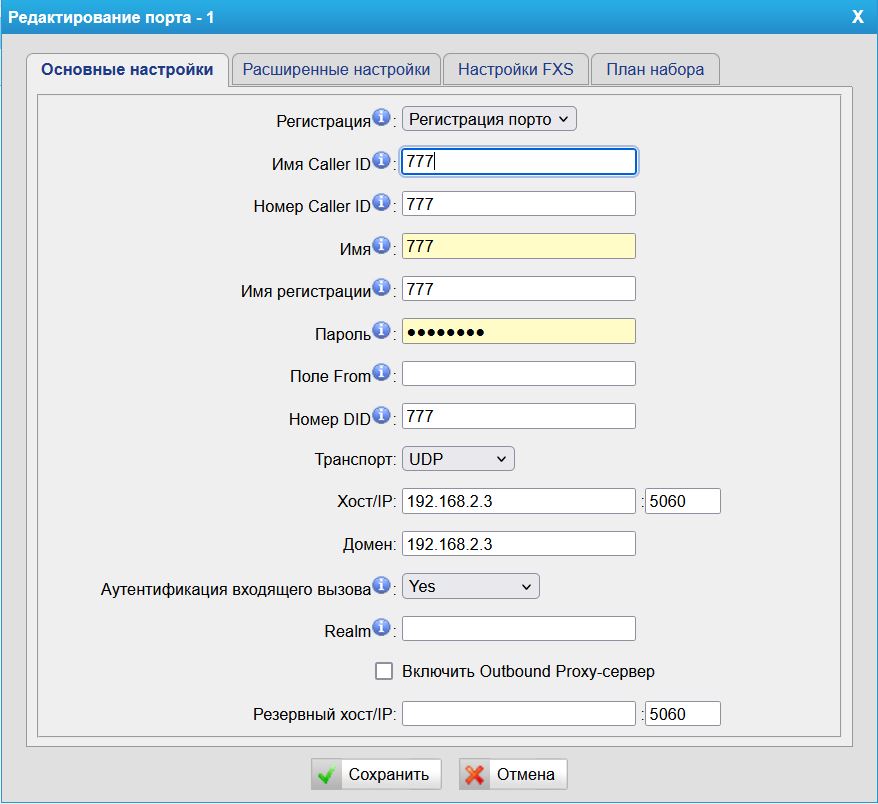Click info icon next to Realm
The height and width of the screenshot is (804, 878).
pos(381,627)
